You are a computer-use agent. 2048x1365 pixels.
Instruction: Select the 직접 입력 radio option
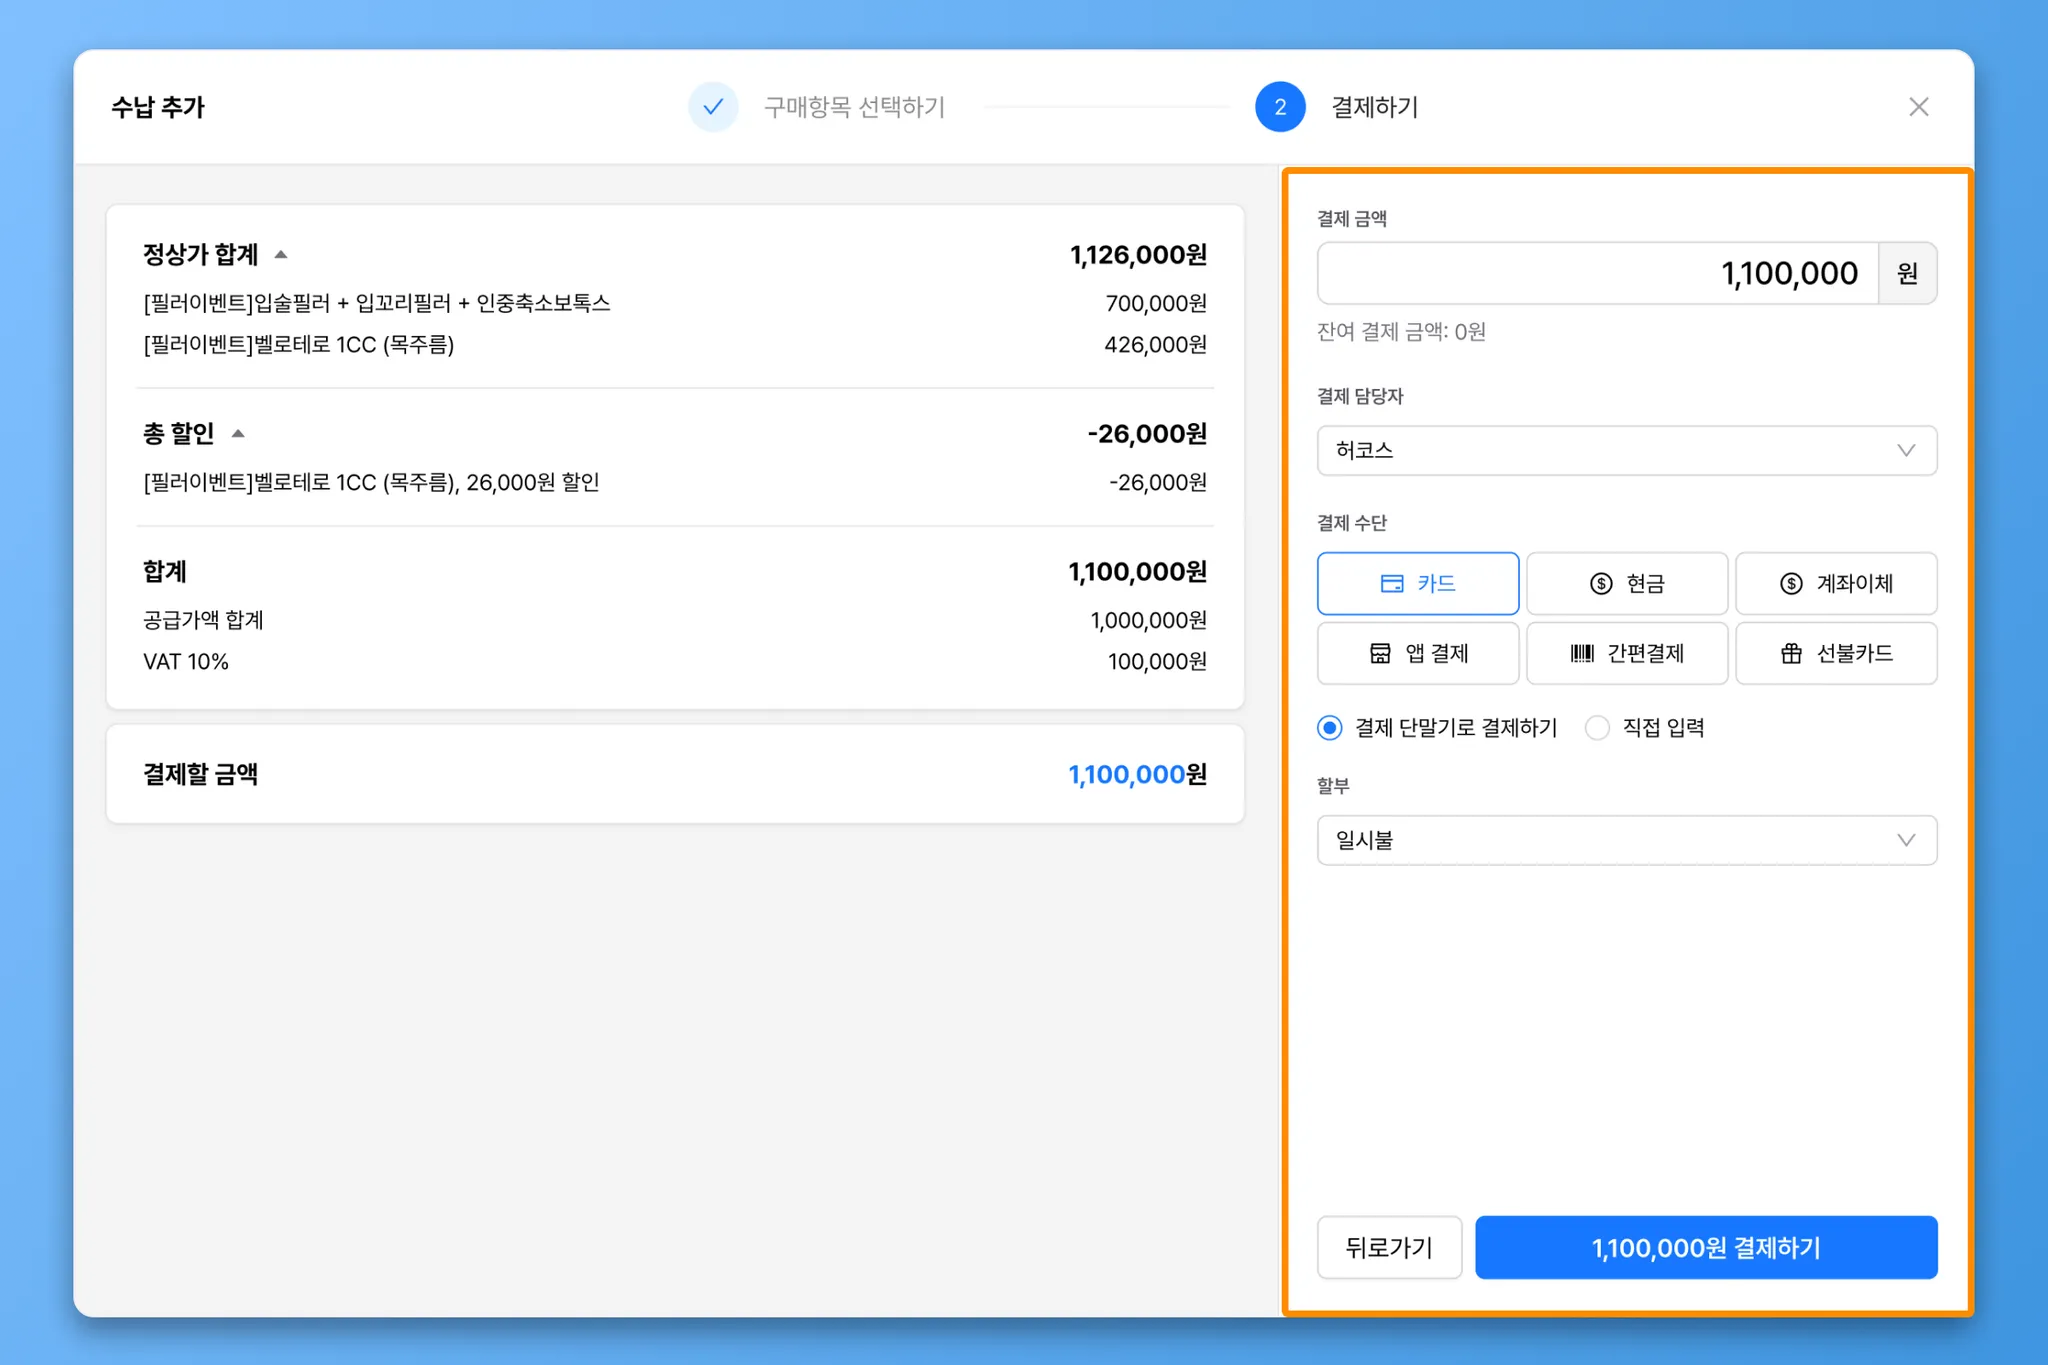point(1597,728)
